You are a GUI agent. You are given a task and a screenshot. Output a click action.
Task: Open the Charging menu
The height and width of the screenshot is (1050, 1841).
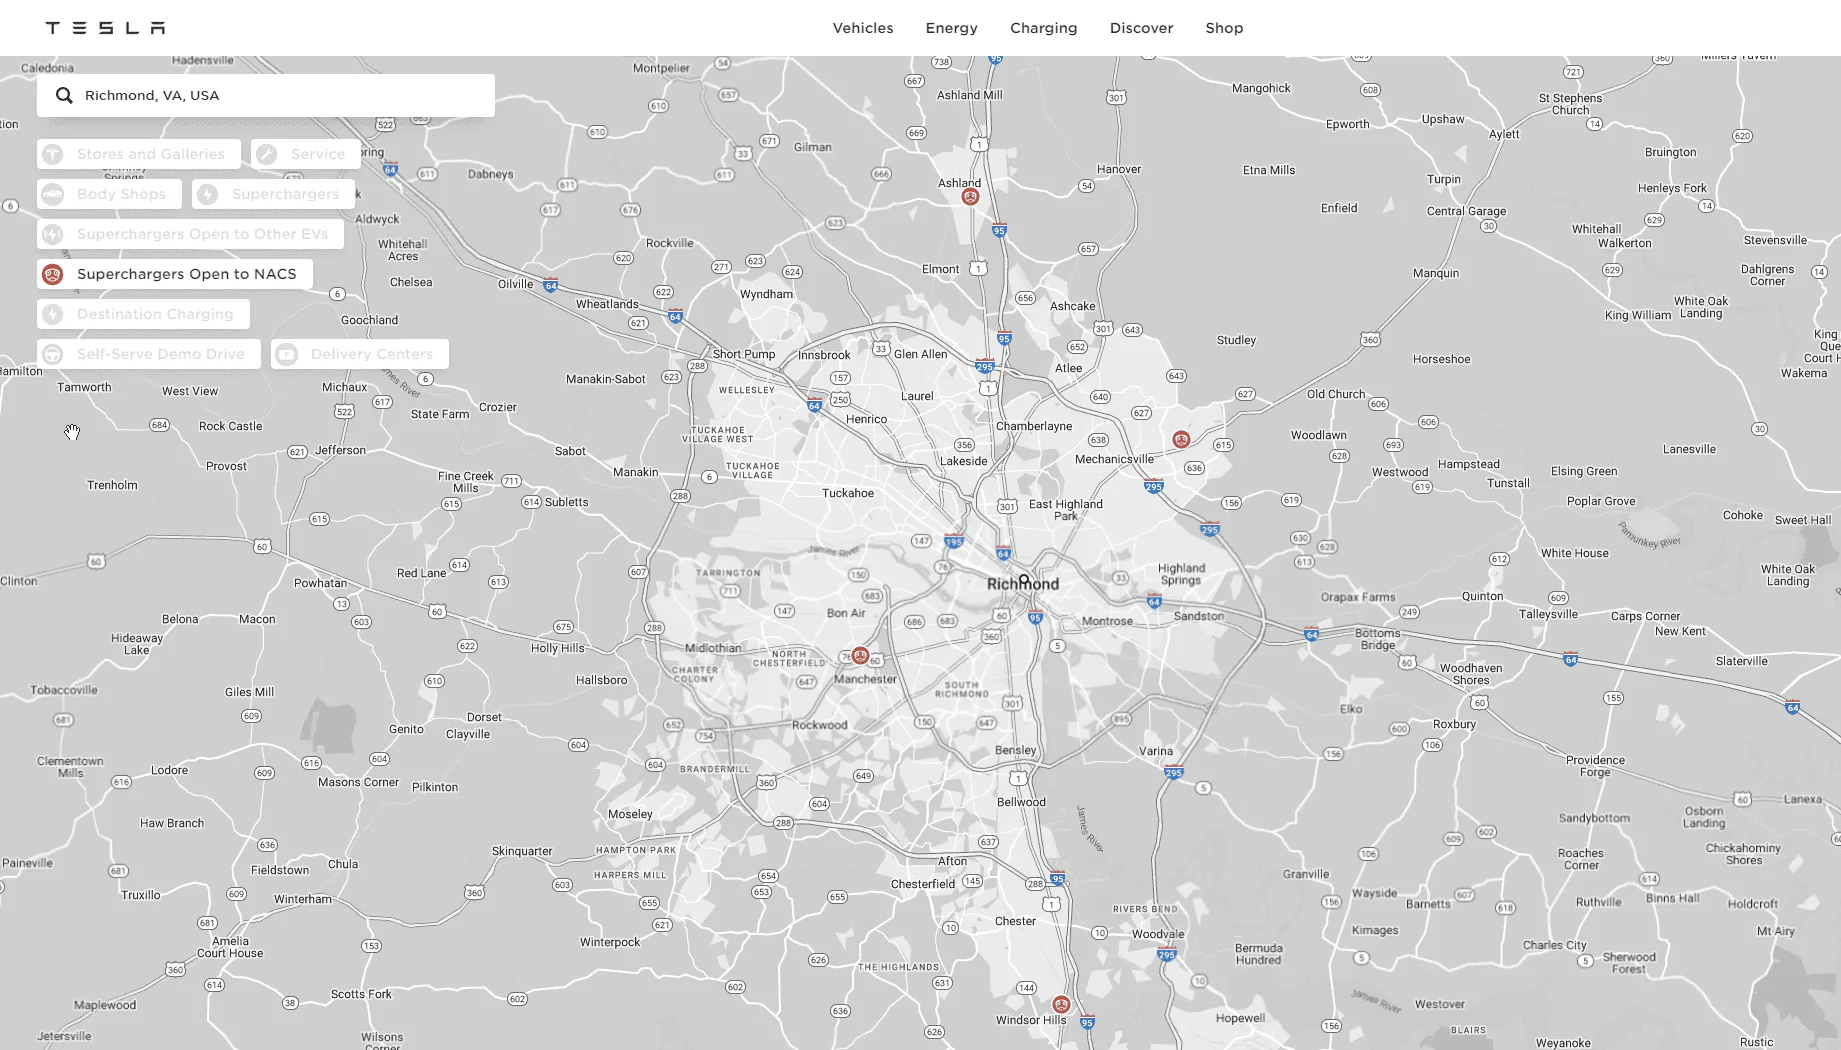pyautogui.click(x=1043, y=28)
